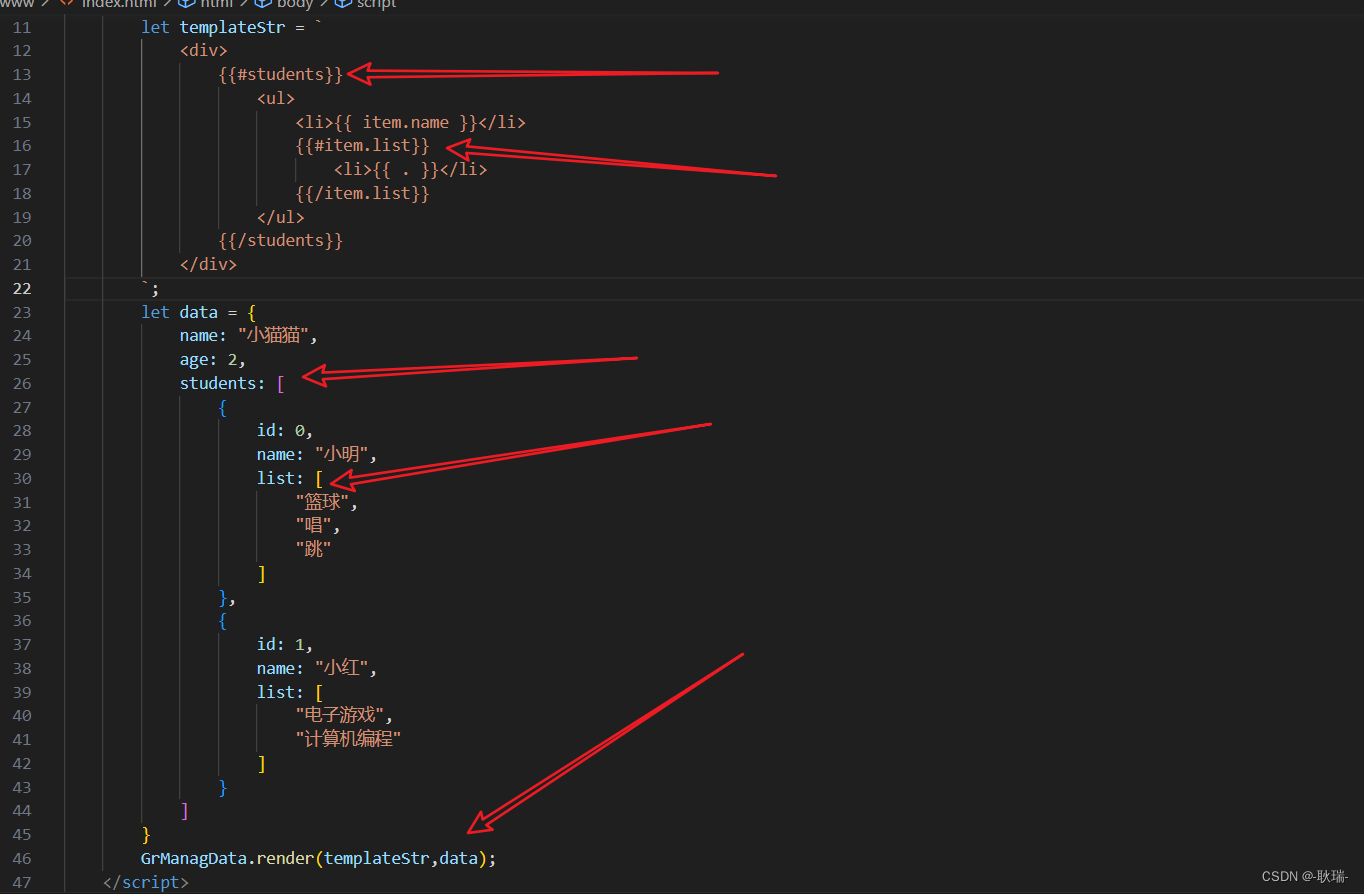The image size is (1364, 894).
Task: Click the {{/students}} closing tag
Action: pos(281,240)
